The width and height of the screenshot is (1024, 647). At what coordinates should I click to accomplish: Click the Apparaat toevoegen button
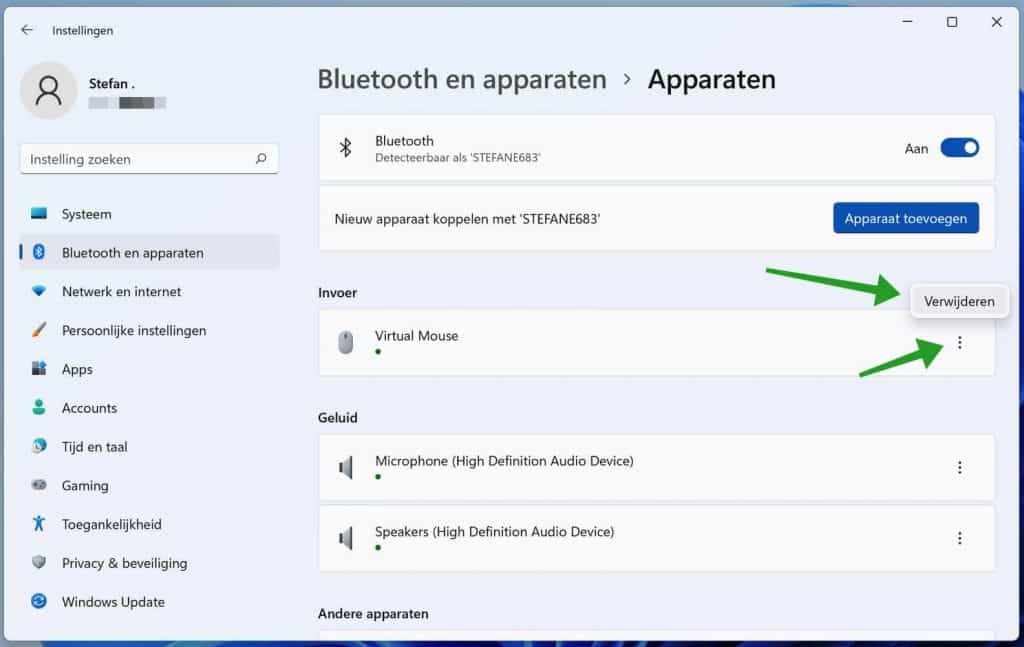[905, 217]
